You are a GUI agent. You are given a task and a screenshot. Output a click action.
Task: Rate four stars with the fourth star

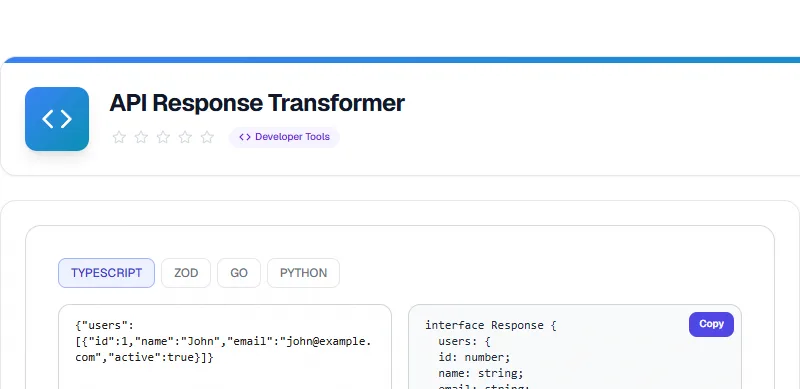[x=185, y=137]
